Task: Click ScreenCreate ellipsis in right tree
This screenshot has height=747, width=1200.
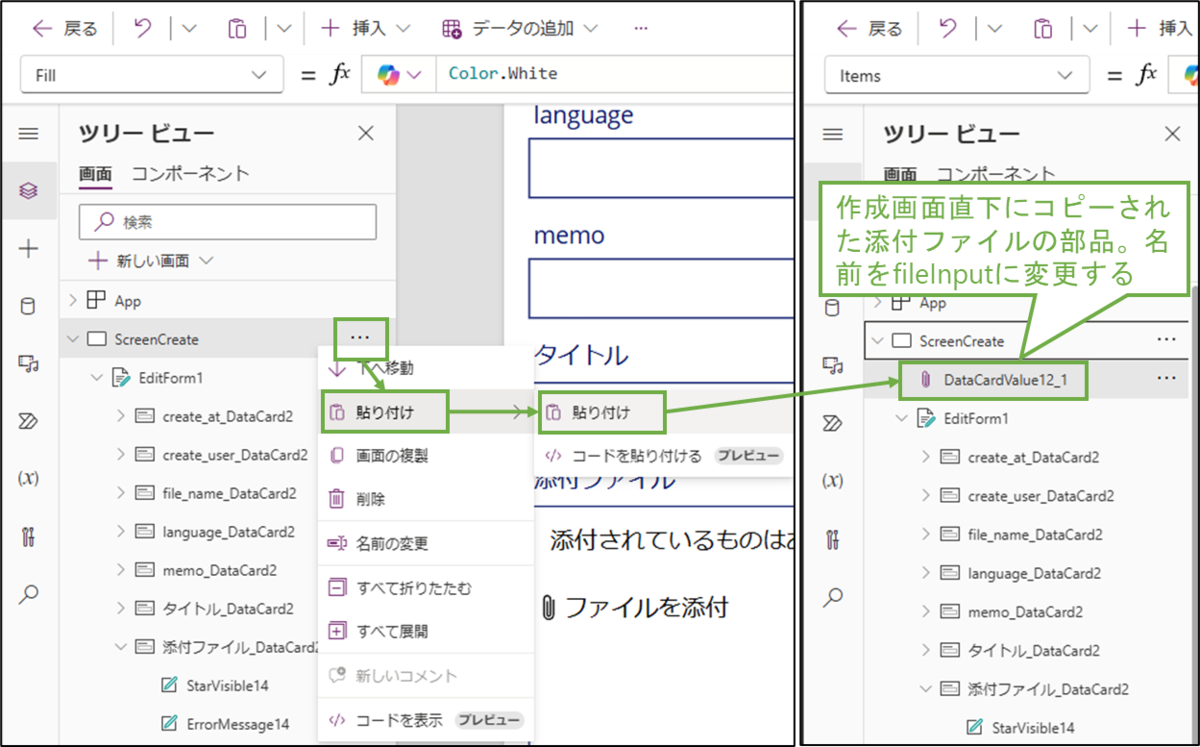Action: [x=1166, y=340]
